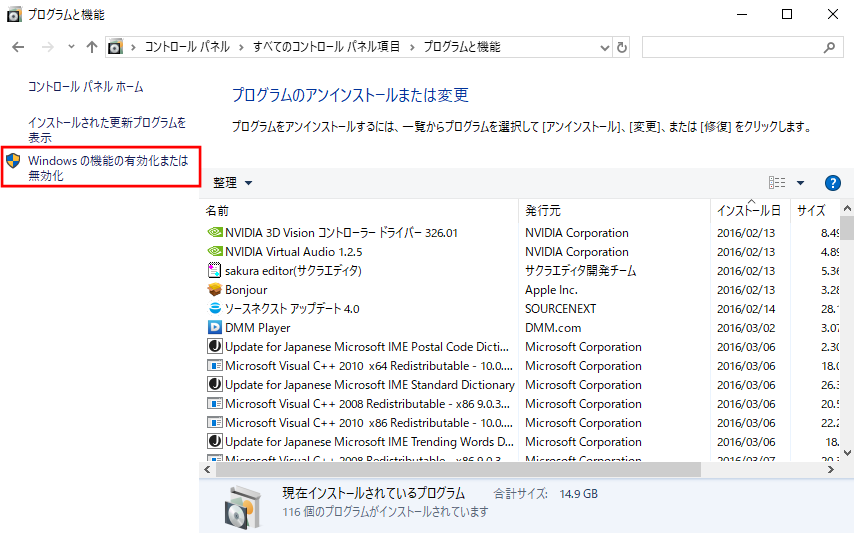Open インストールされた更新プログラムを表示 link
This screenshot has height=533, width=854.
[107, 130]
